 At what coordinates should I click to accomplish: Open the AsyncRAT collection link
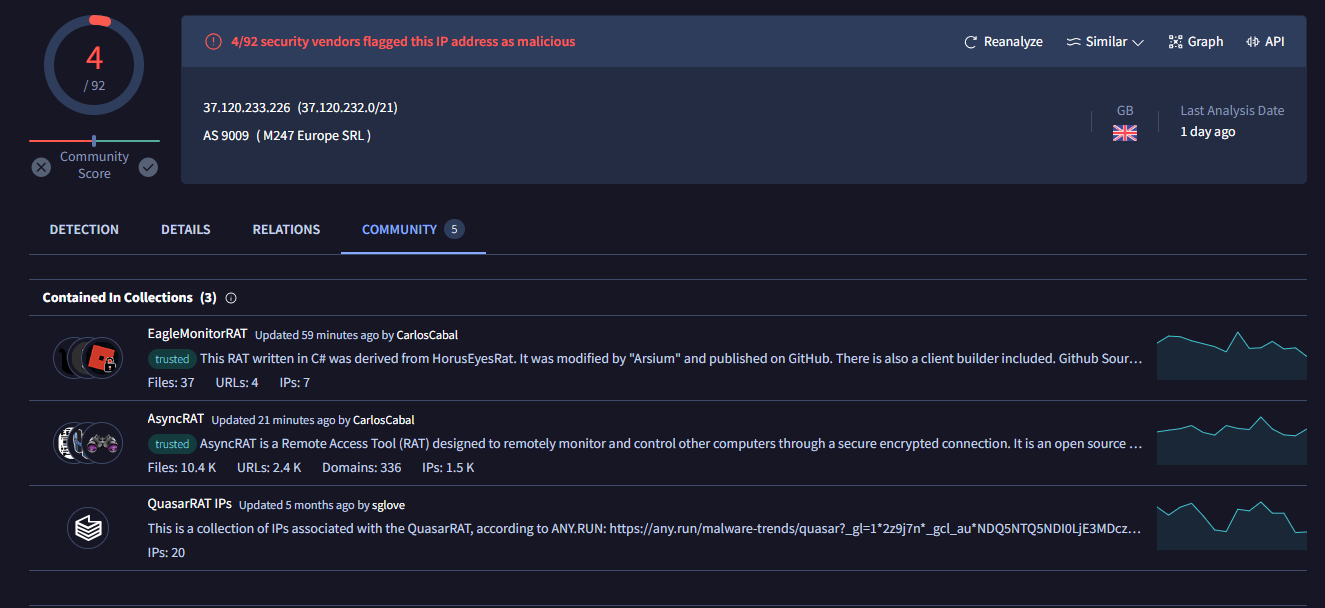[x=176, y=419]
